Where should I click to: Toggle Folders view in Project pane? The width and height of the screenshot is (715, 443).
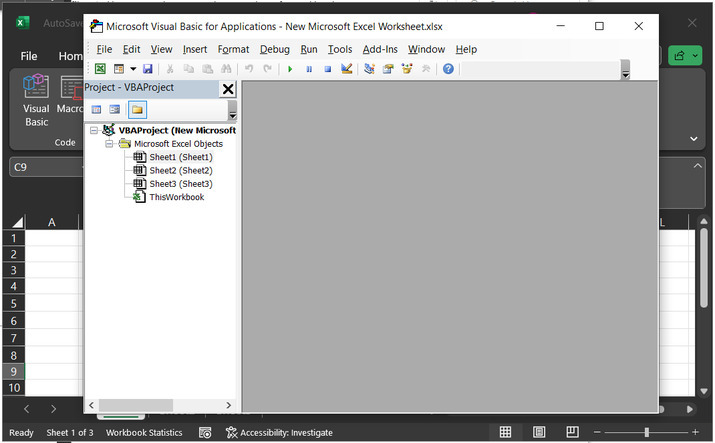coord(137,109)
